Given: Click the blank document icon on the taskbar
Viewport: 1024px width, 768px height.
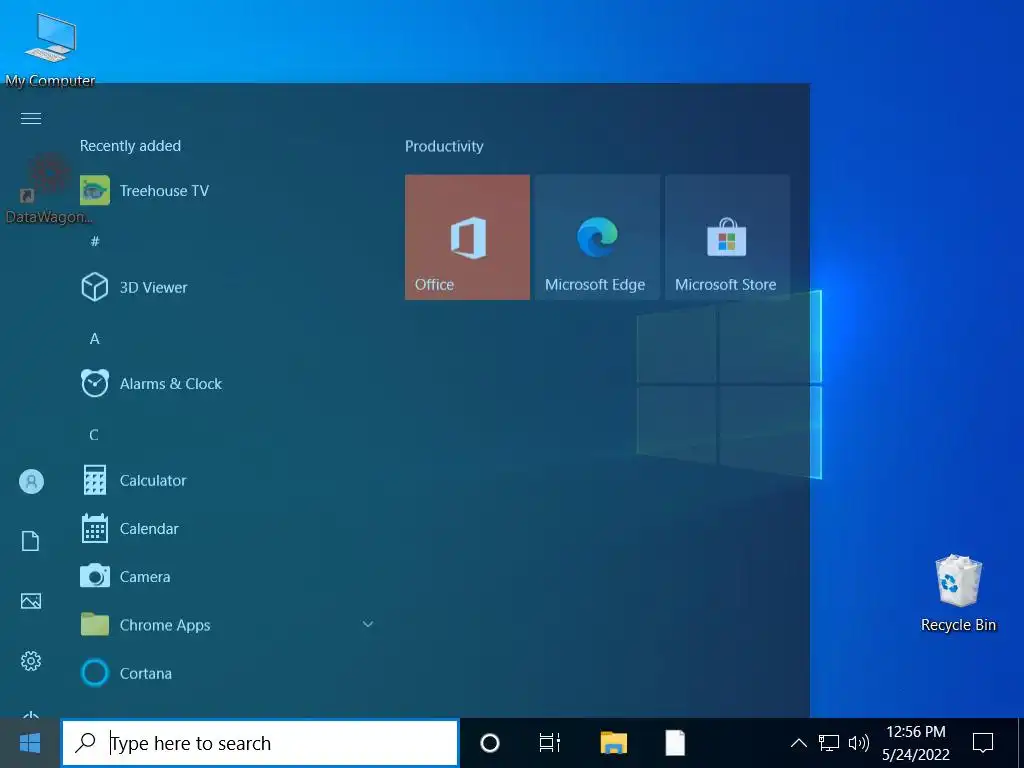Looking at the screenshot, I should point(675,743).
